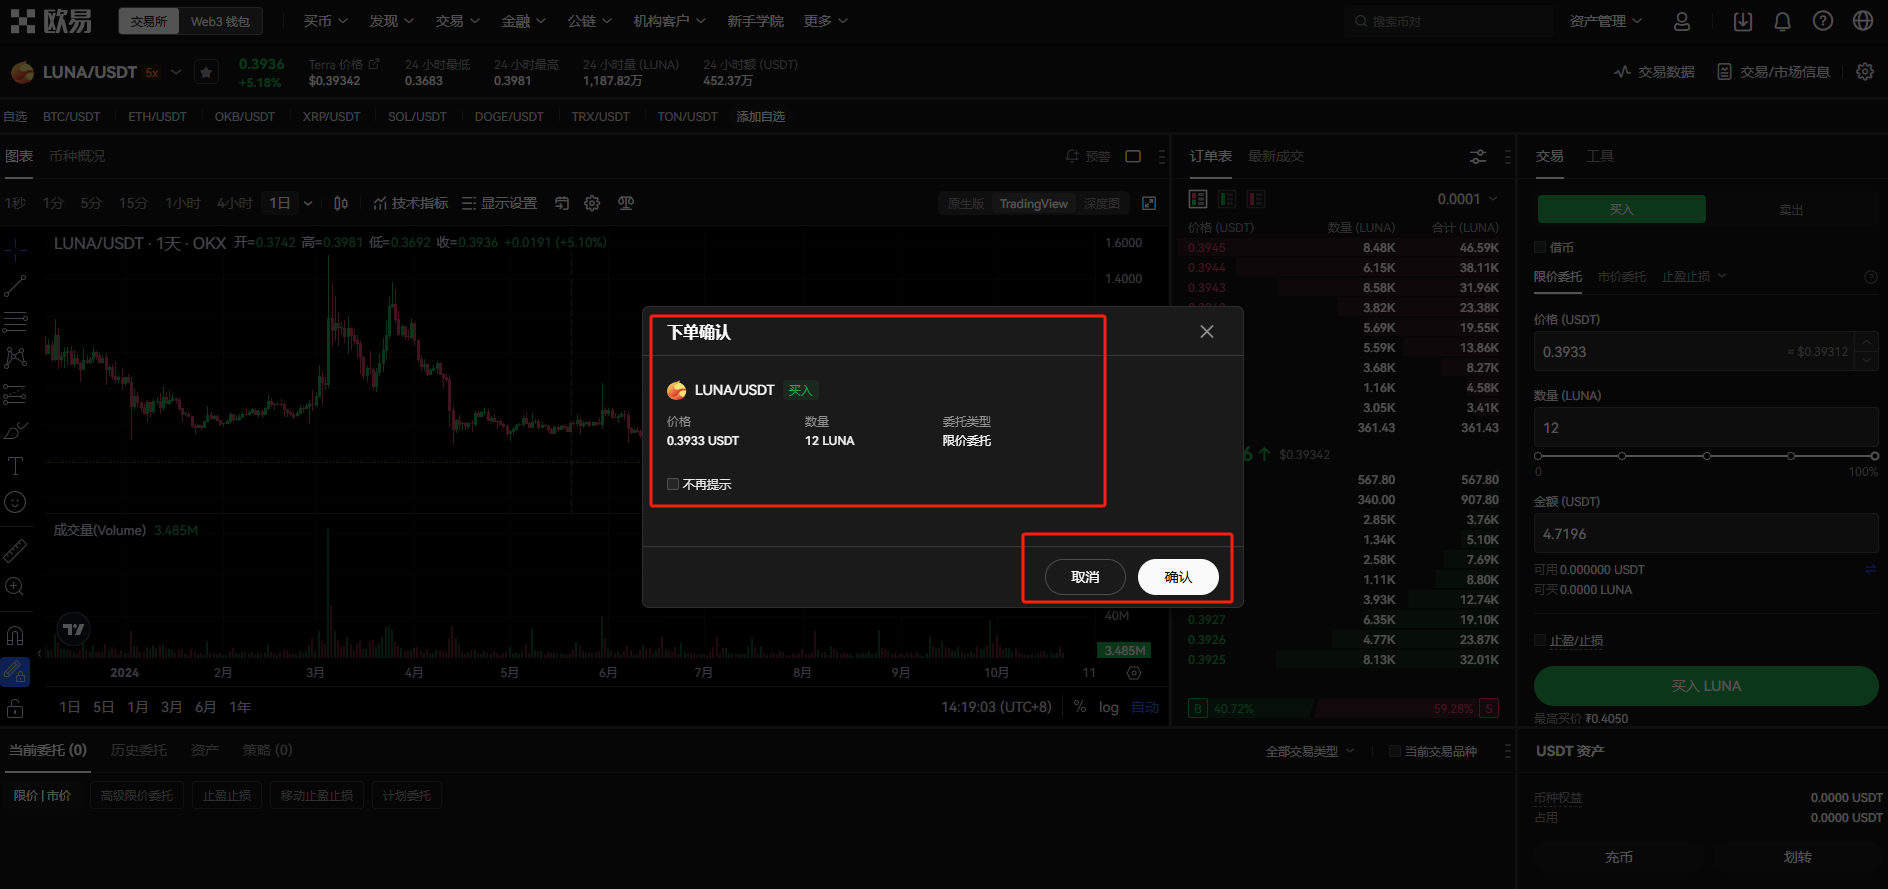Click the 买入 LUNA button
This screenshot has width=1888, height=889.
pyautogui.click(x=1706, y=686)
